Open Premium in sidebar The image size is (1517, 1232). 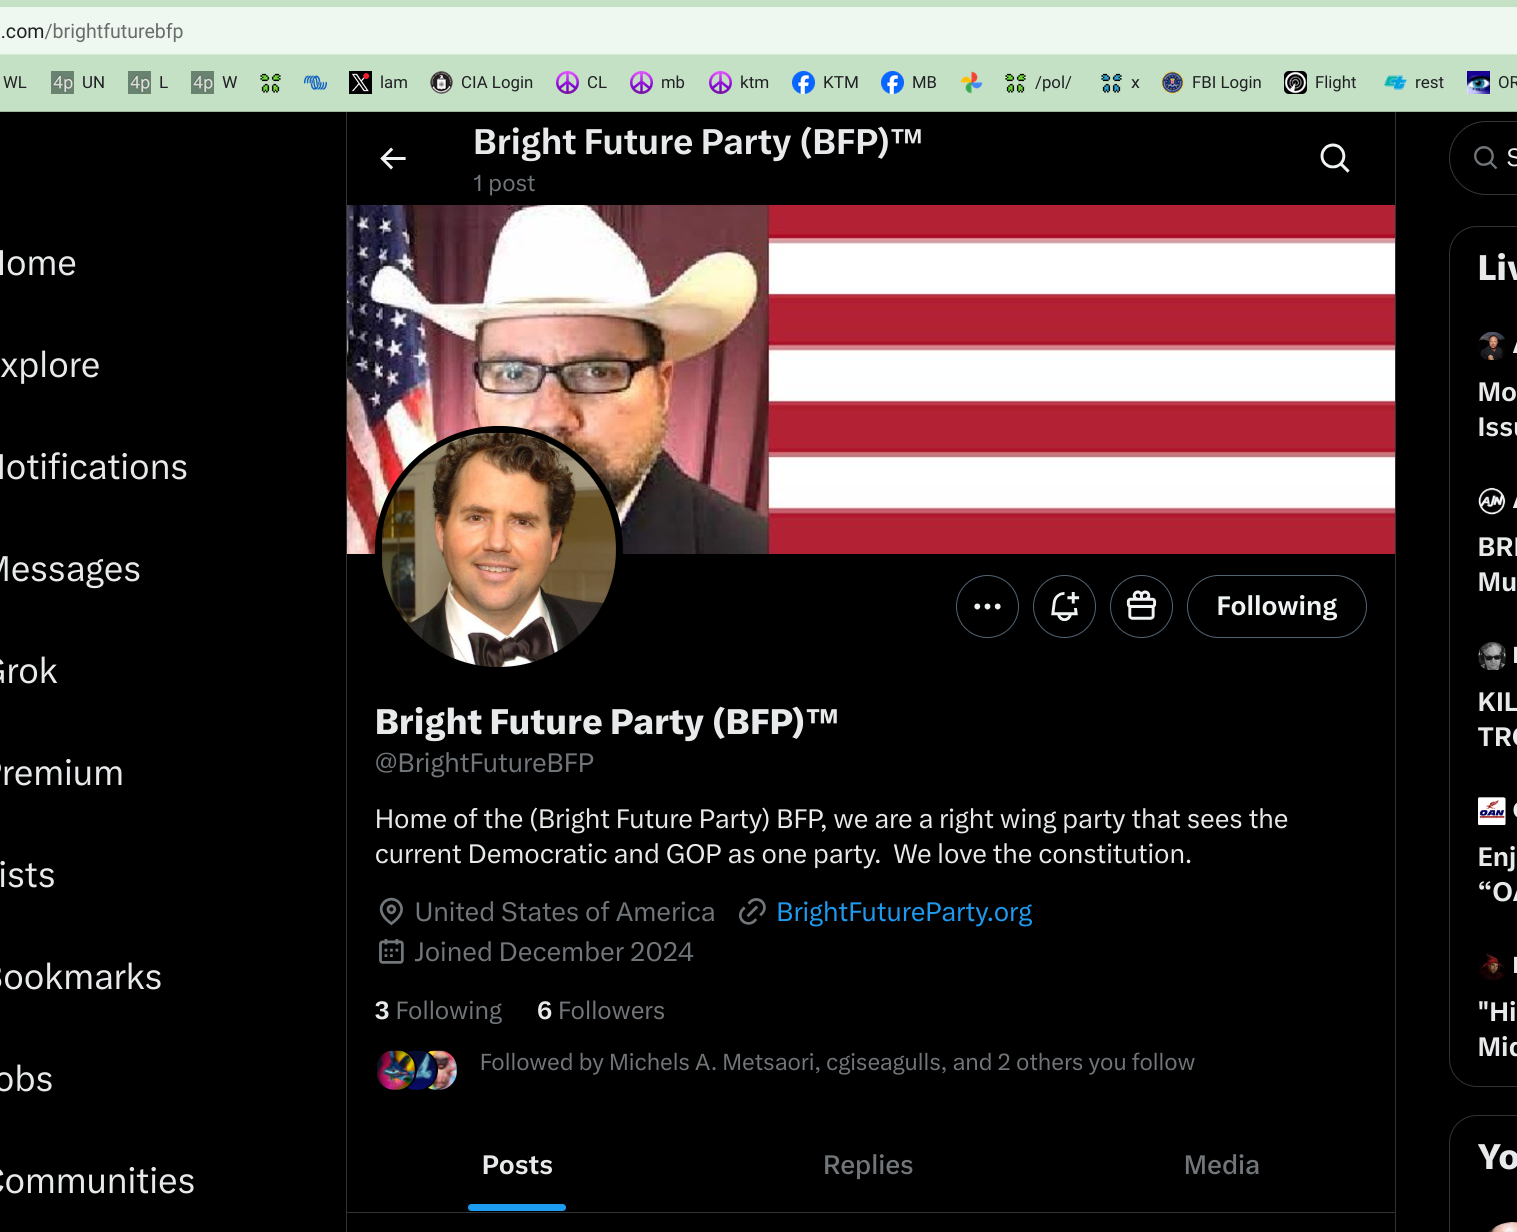tap(60, 773)
